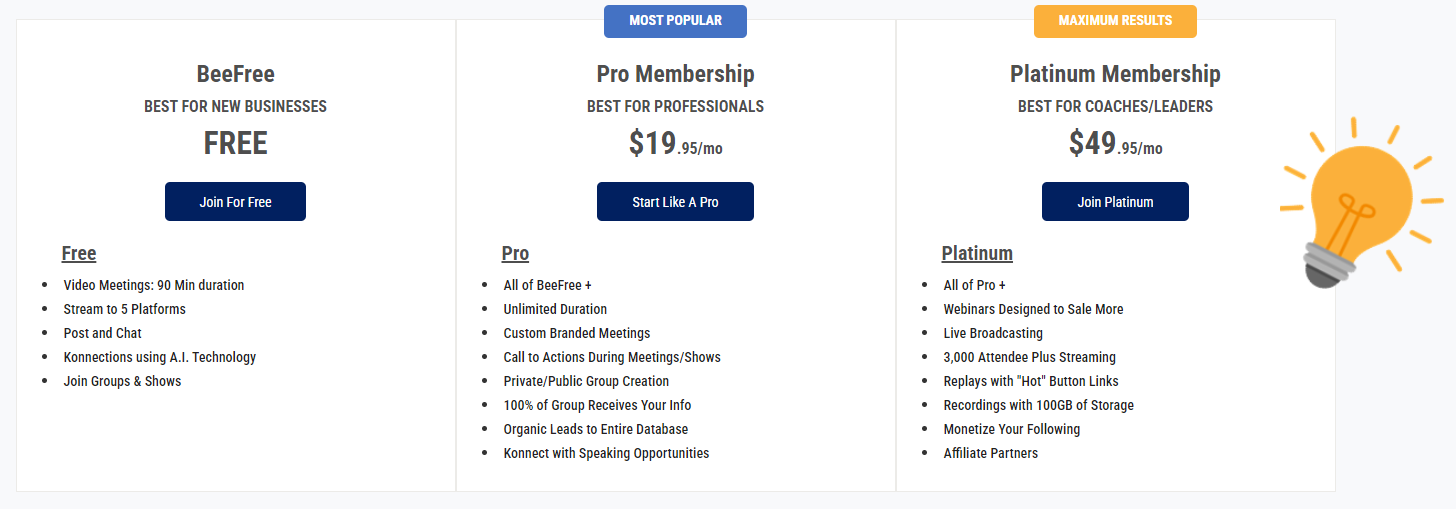Click the underlined Free section heading
This screenshot has width=1456, height=509.
[79, 253]
